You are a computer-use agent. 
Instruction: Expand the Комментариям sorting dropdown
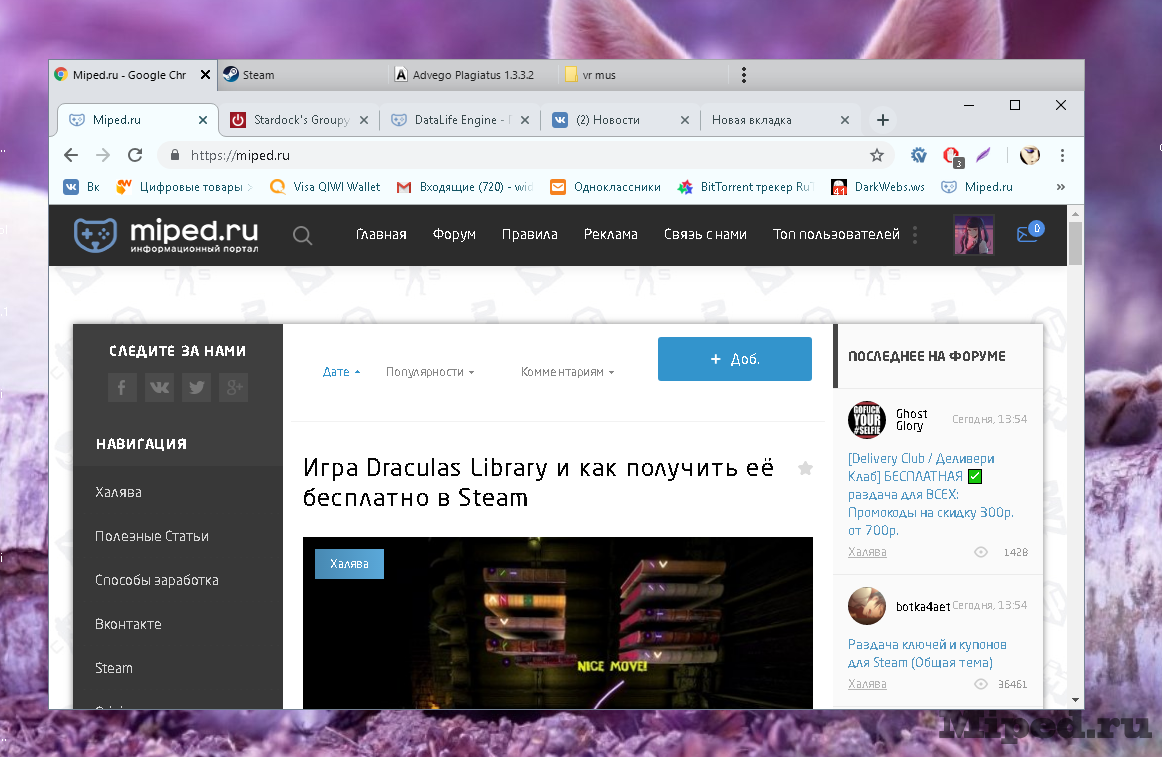tap(567, 372)
